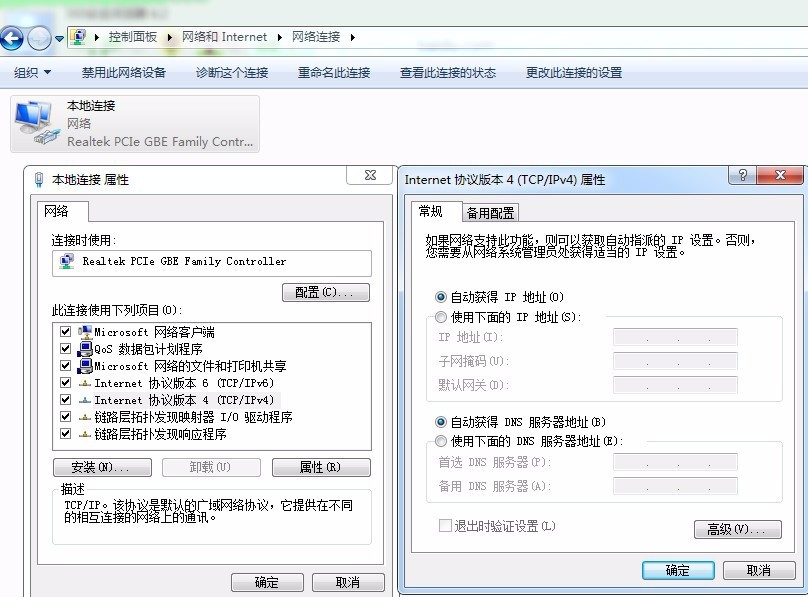Screen dimensions: 808x597
Task: Click the TCP/IPv6 protocol icon
Action: [85, 383]
